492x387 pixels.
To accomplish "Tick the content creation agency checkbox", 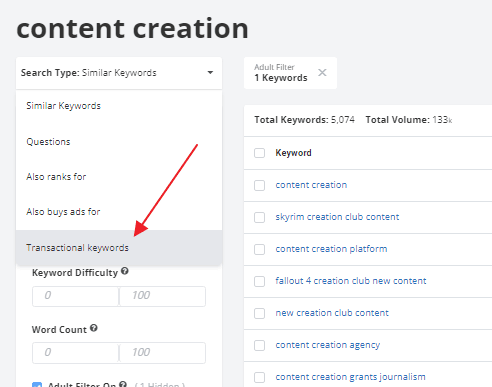I will pyautogui.click(x=259, y=345).
